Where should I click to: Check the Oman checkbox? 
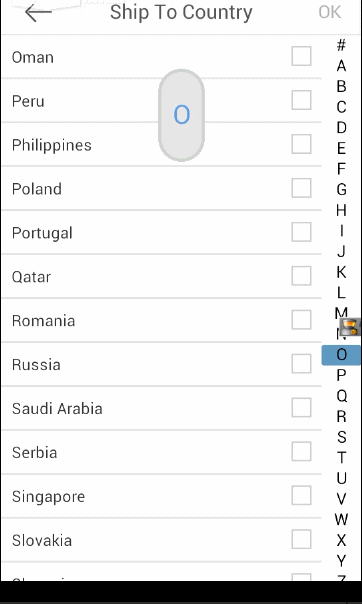point(301,56)
